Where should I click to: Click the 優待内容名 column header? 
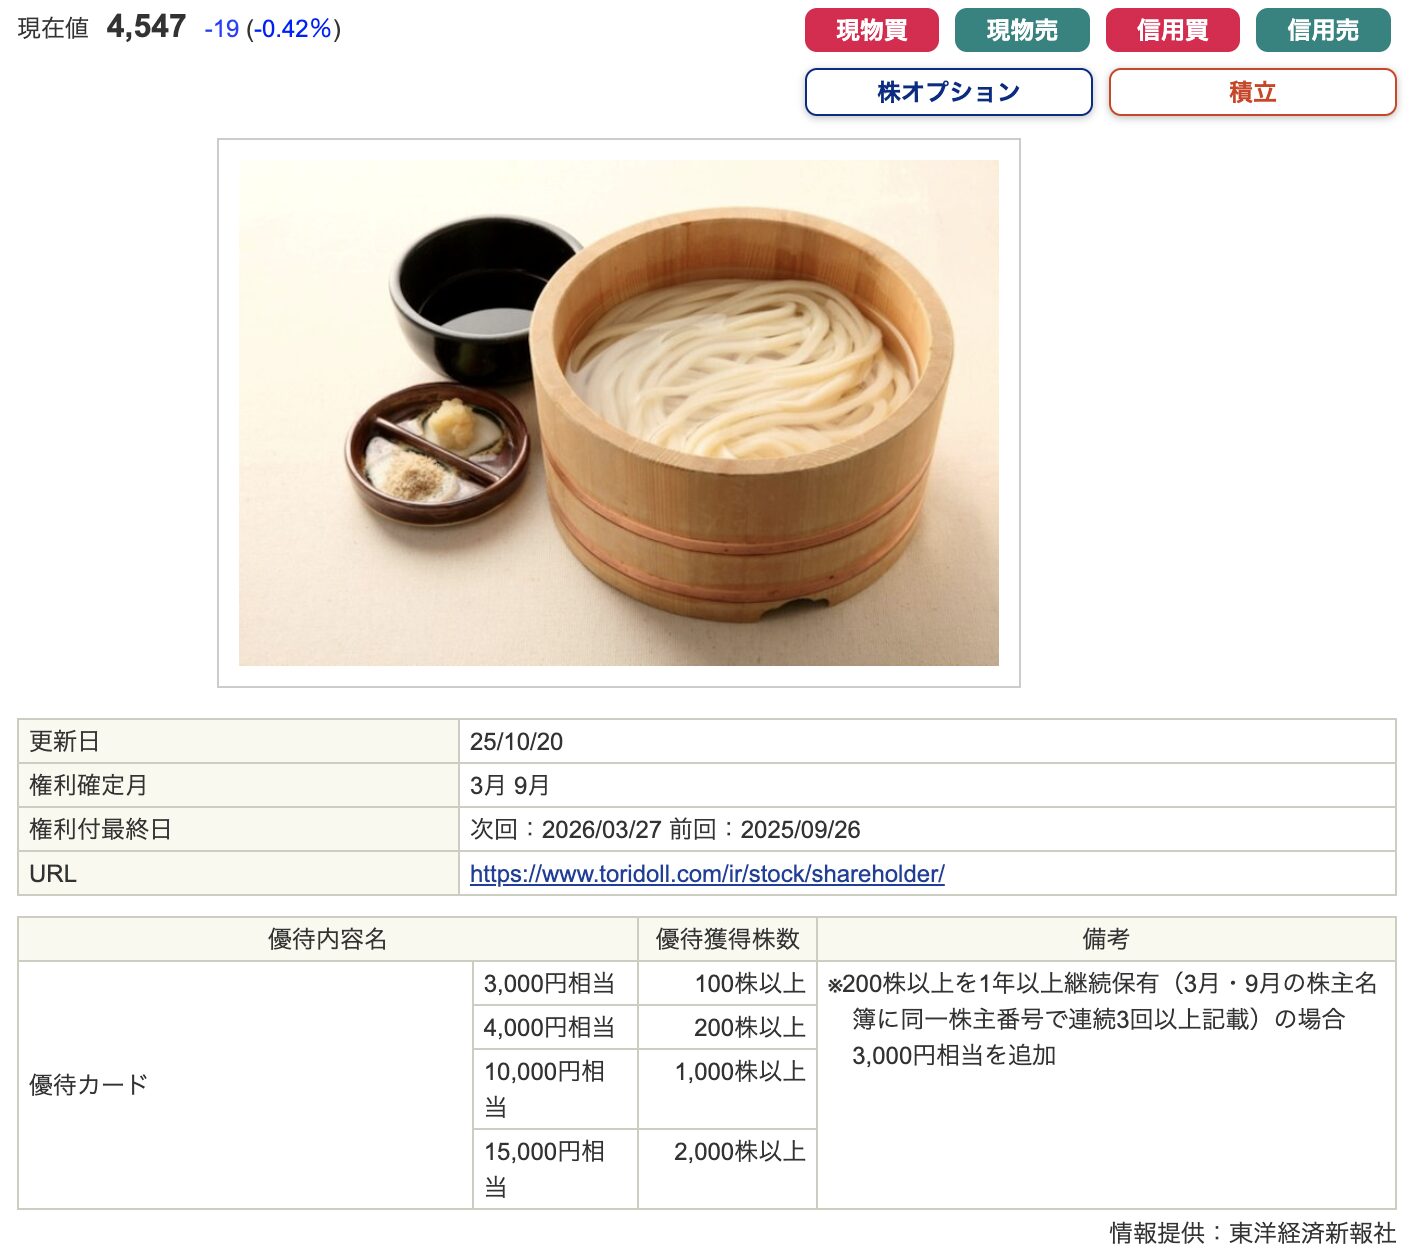click(x=328, y=939)
